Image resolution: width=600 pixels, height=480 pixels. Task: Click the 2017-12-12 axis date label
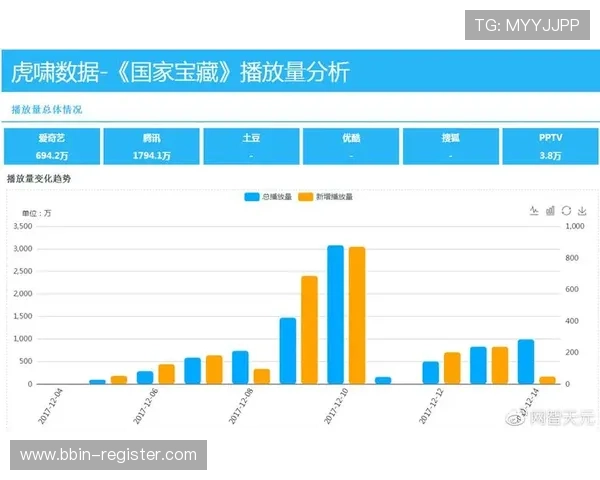432,406
